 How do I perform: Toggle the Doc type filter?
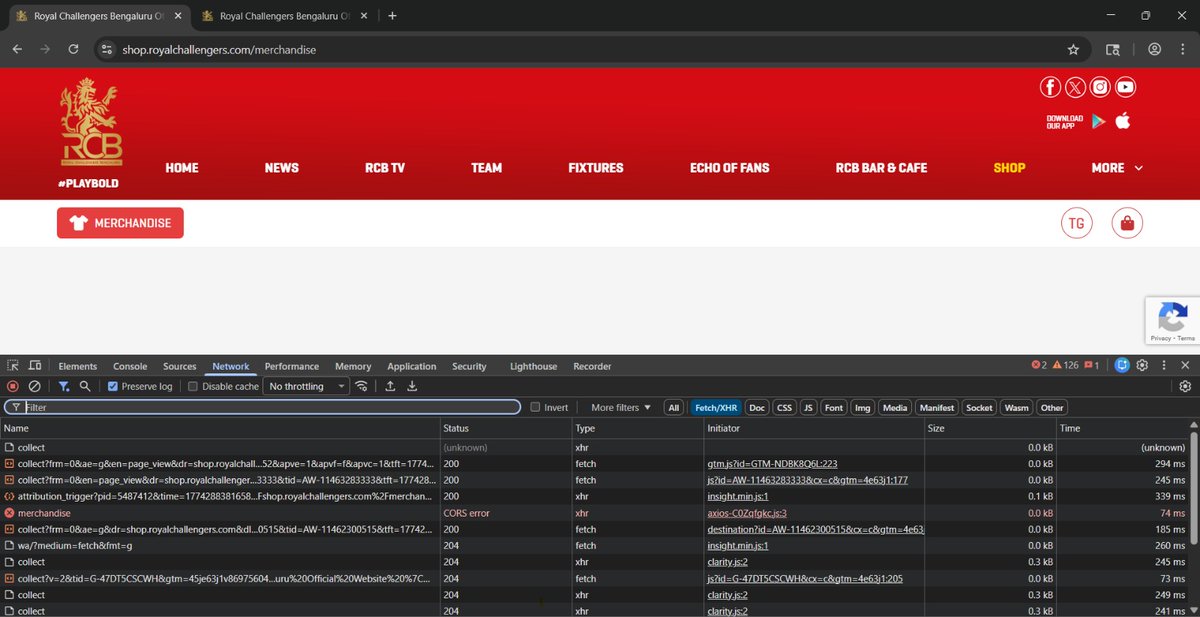(757, 407)
